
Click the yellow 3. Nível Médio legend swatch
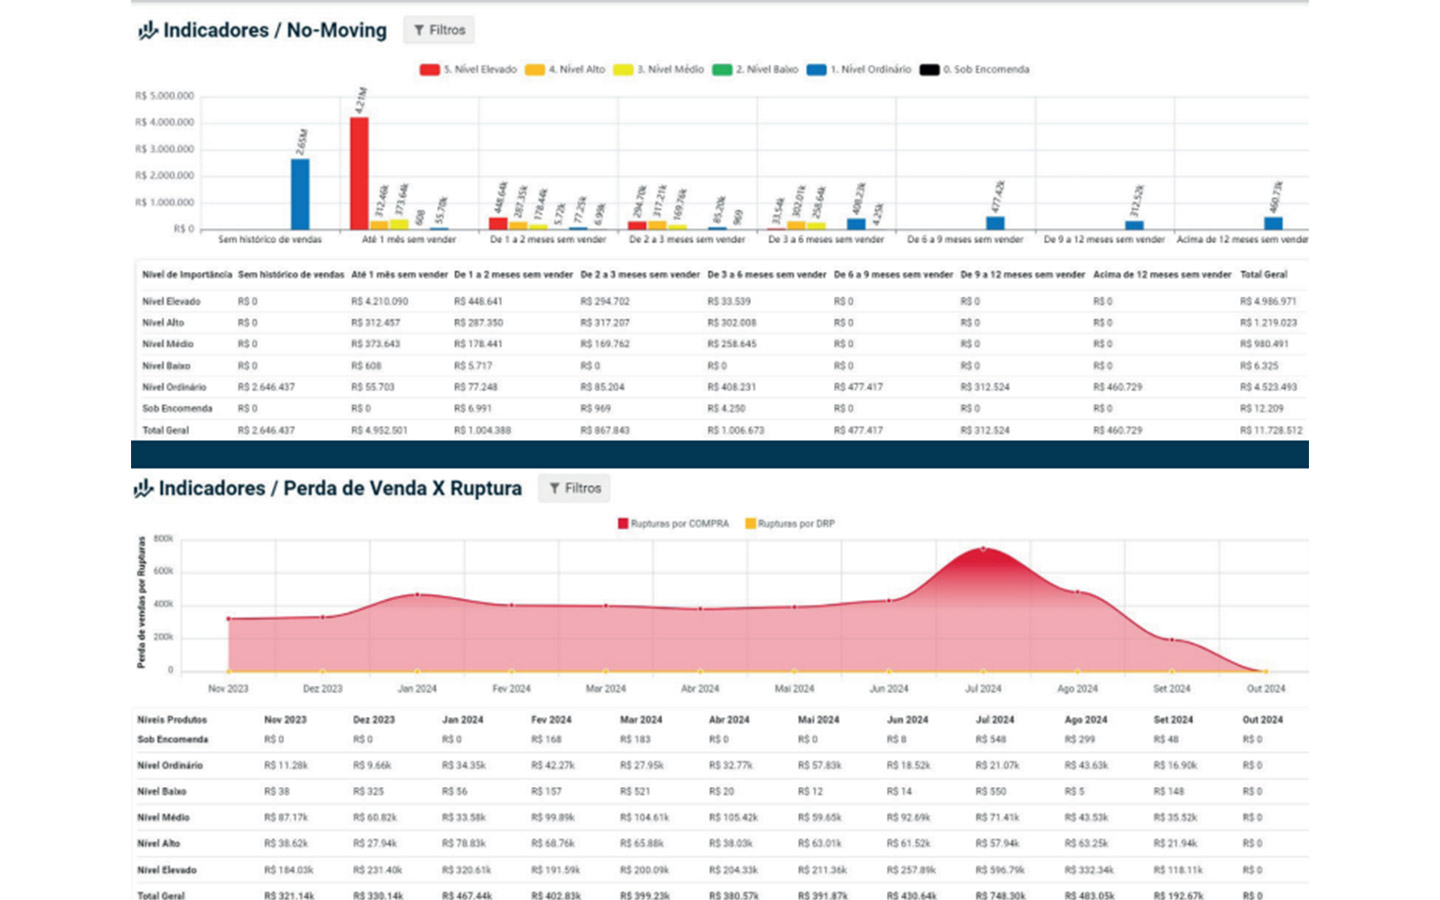[623, 70]
